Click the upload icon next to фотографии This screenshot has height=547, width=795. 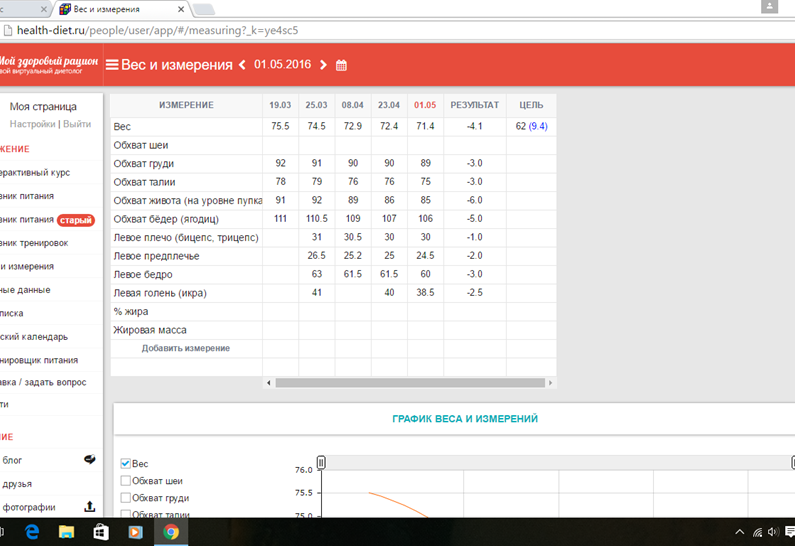click(x=89, y=507)
